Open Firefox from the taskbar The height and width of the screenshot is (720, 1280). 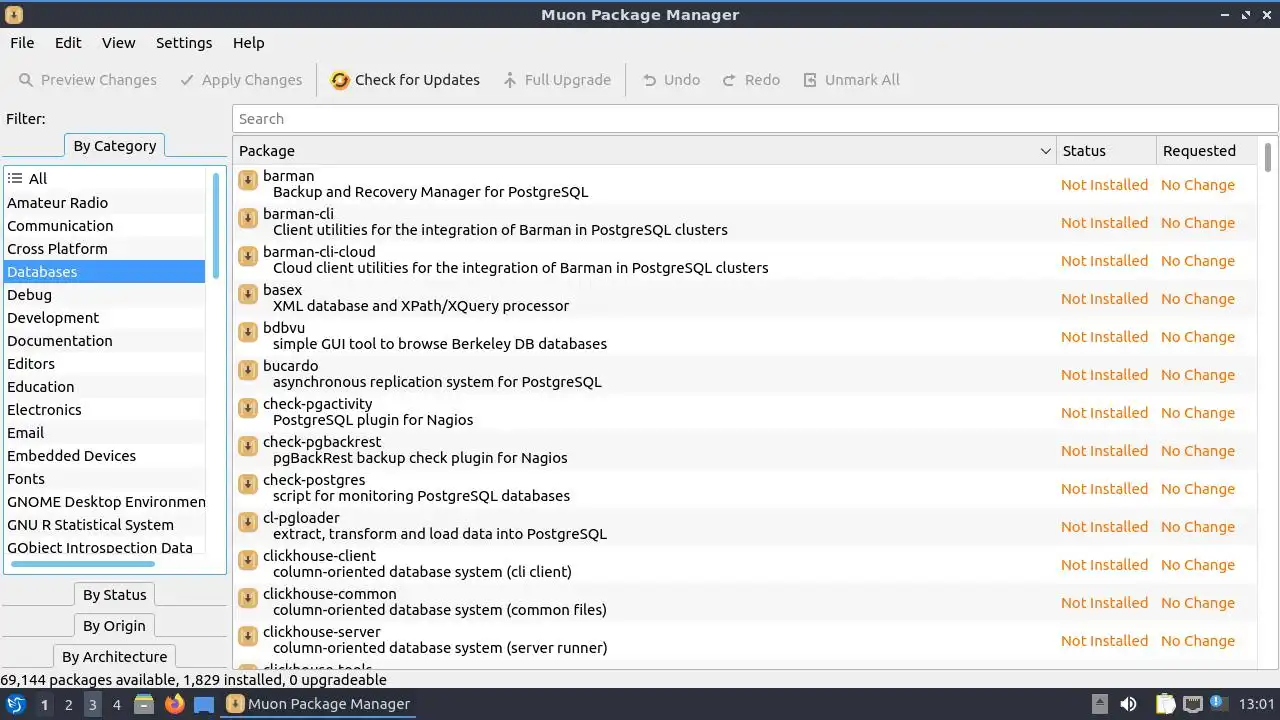[x=175, y=704]
